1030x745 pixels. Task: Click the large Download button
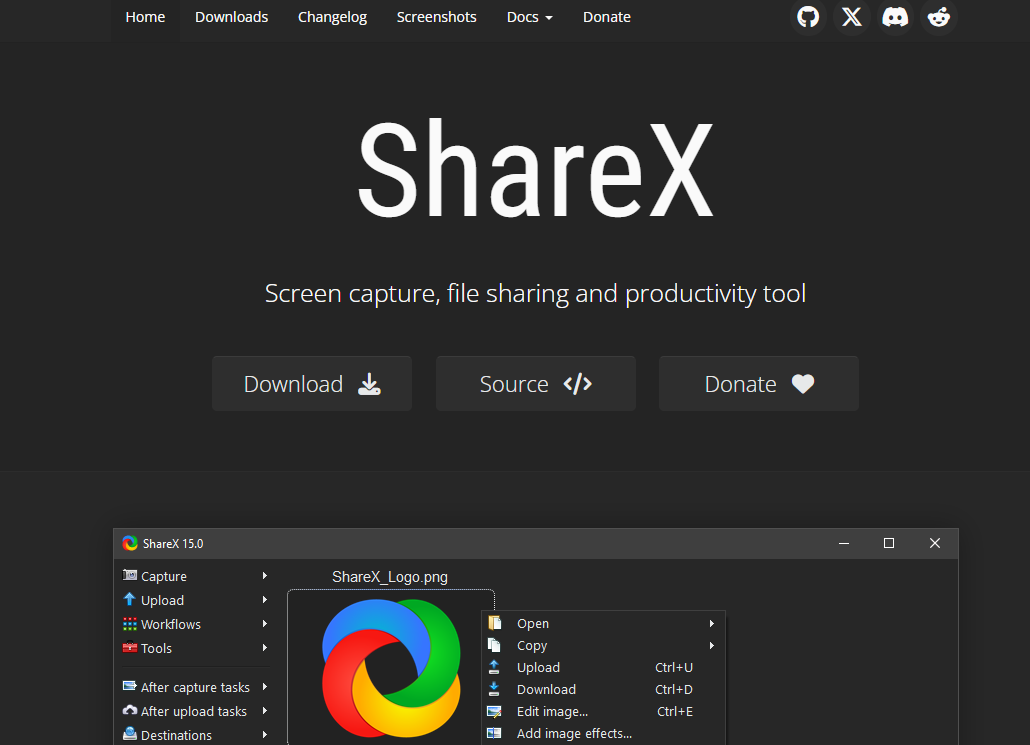pos(312,384)
